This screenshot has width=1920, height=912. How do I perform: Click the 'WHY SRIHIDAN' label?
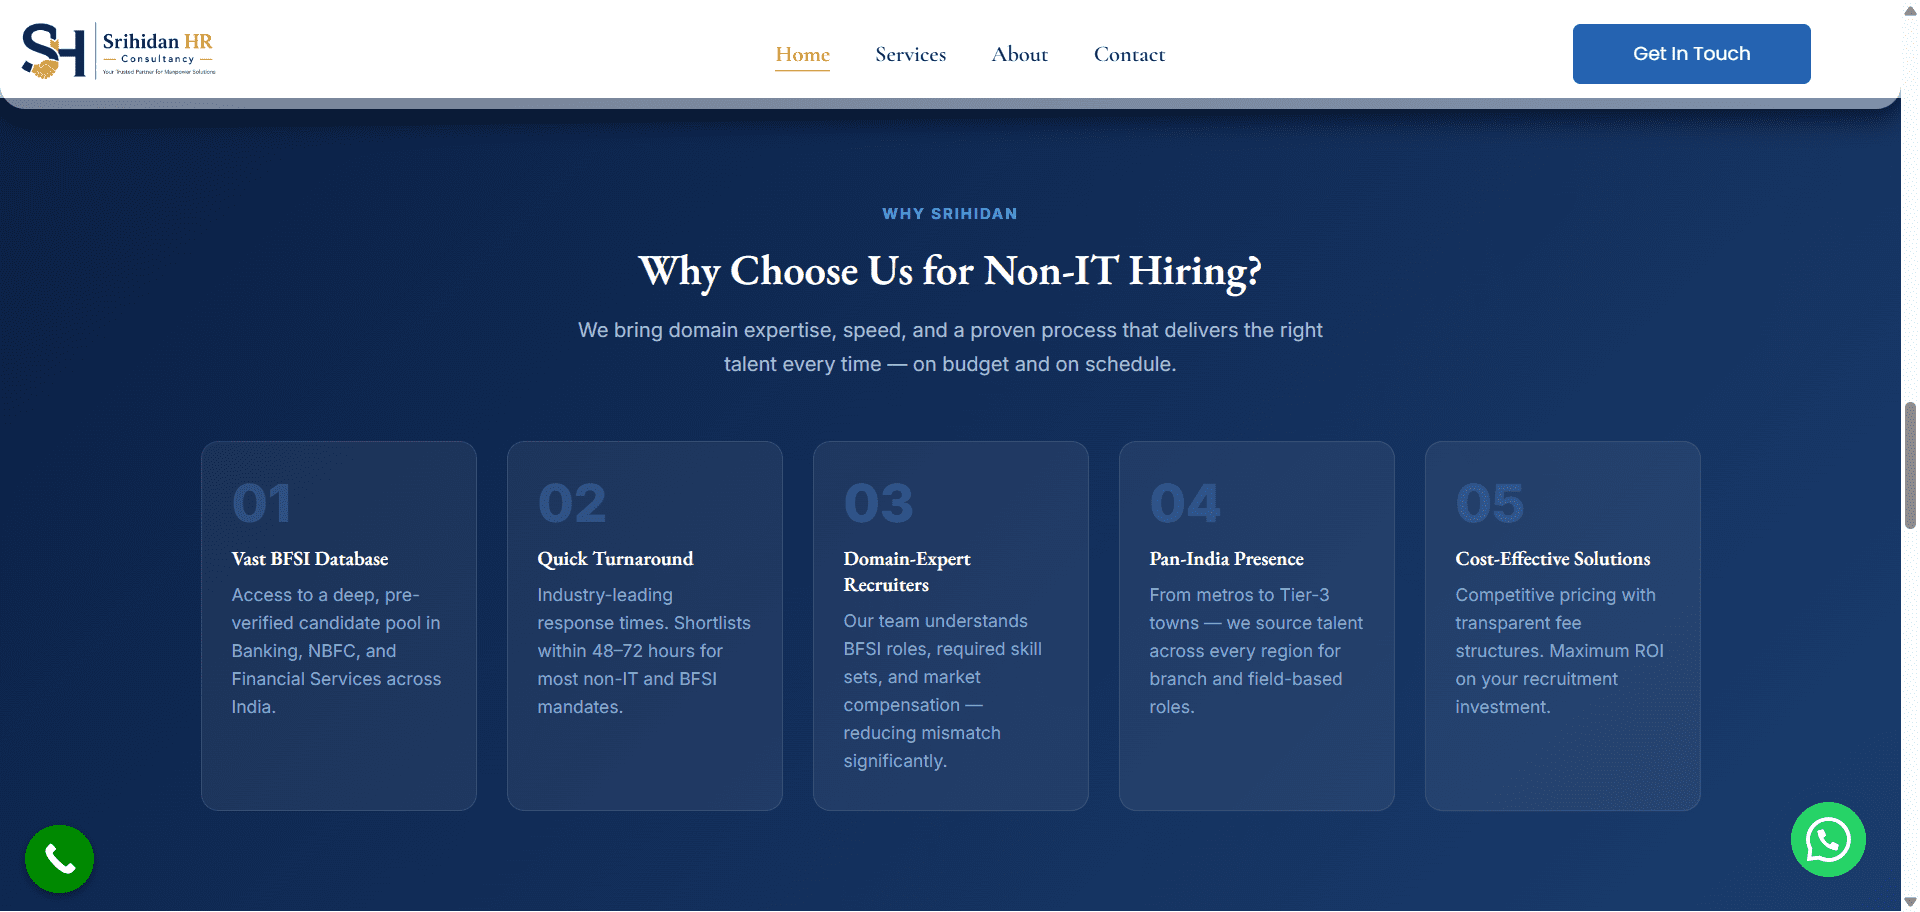pyautogui.click(x=950, y=214)
